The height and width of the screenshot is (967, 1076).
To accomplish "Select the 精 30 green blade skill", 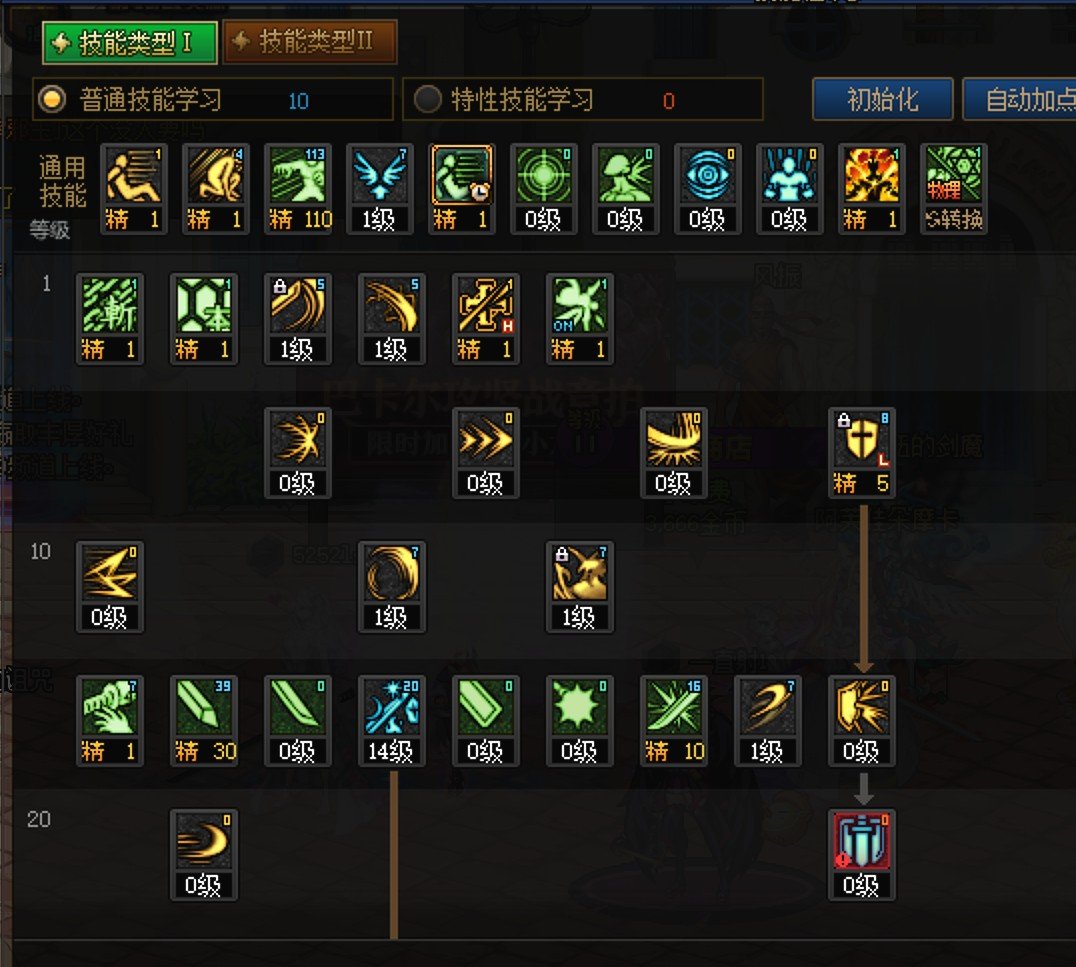I will [x=204, y=721].
